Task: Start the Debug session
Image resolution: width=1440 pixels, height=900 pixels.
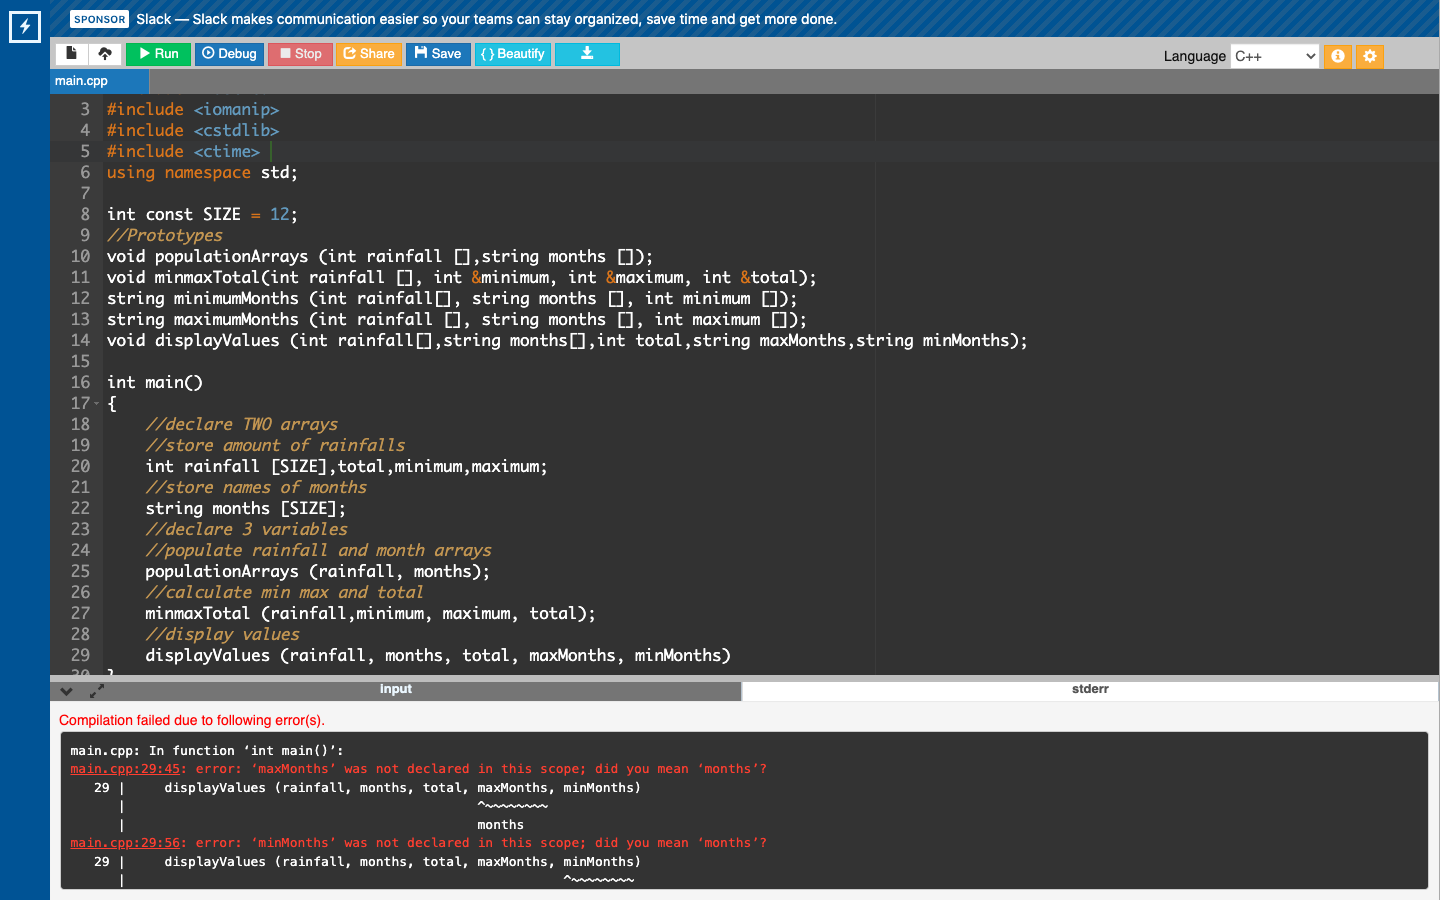Action: 229,54
